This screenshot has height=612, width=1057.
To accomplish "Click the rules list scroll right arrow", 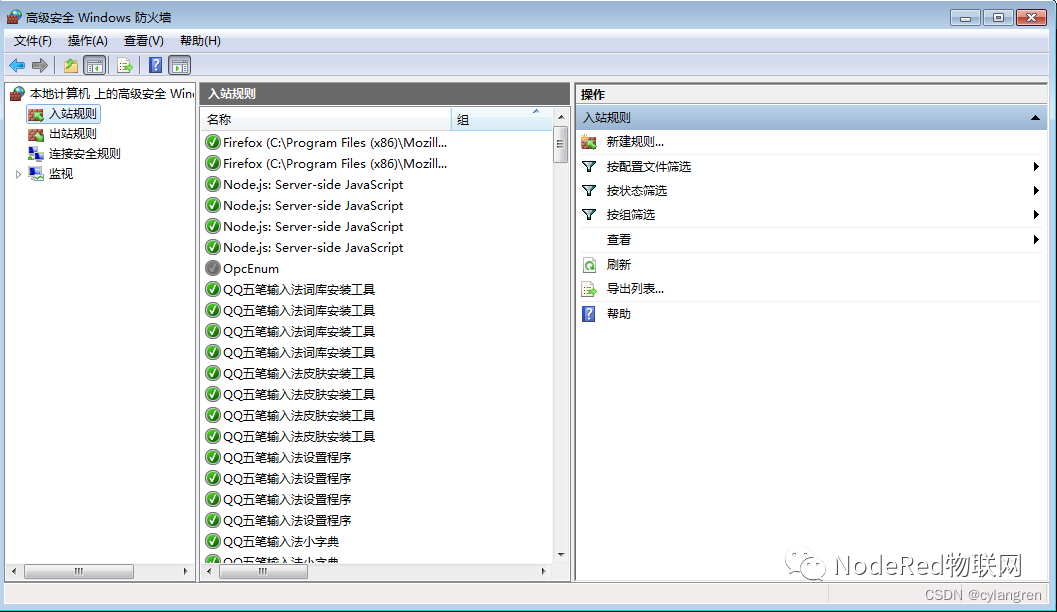I will click(543, 572).
